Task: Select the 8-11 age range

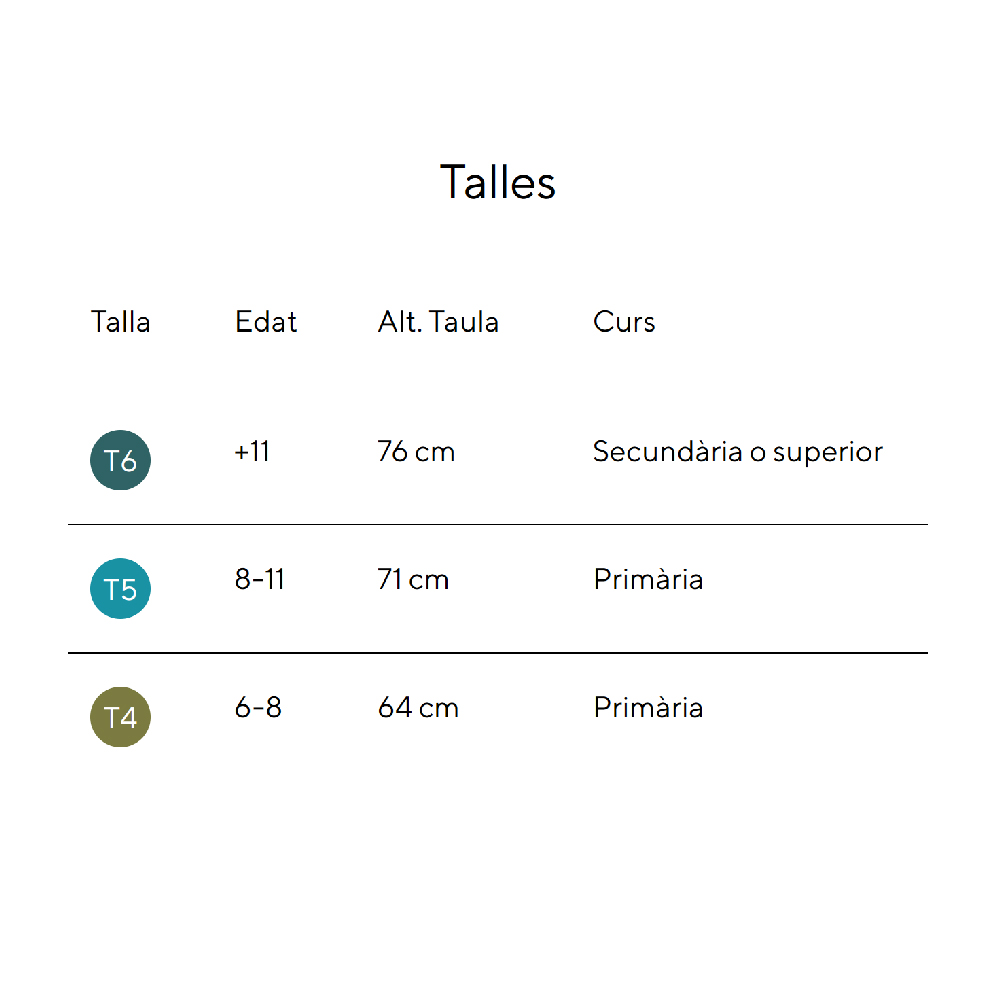Action: [x=260, y=580]
